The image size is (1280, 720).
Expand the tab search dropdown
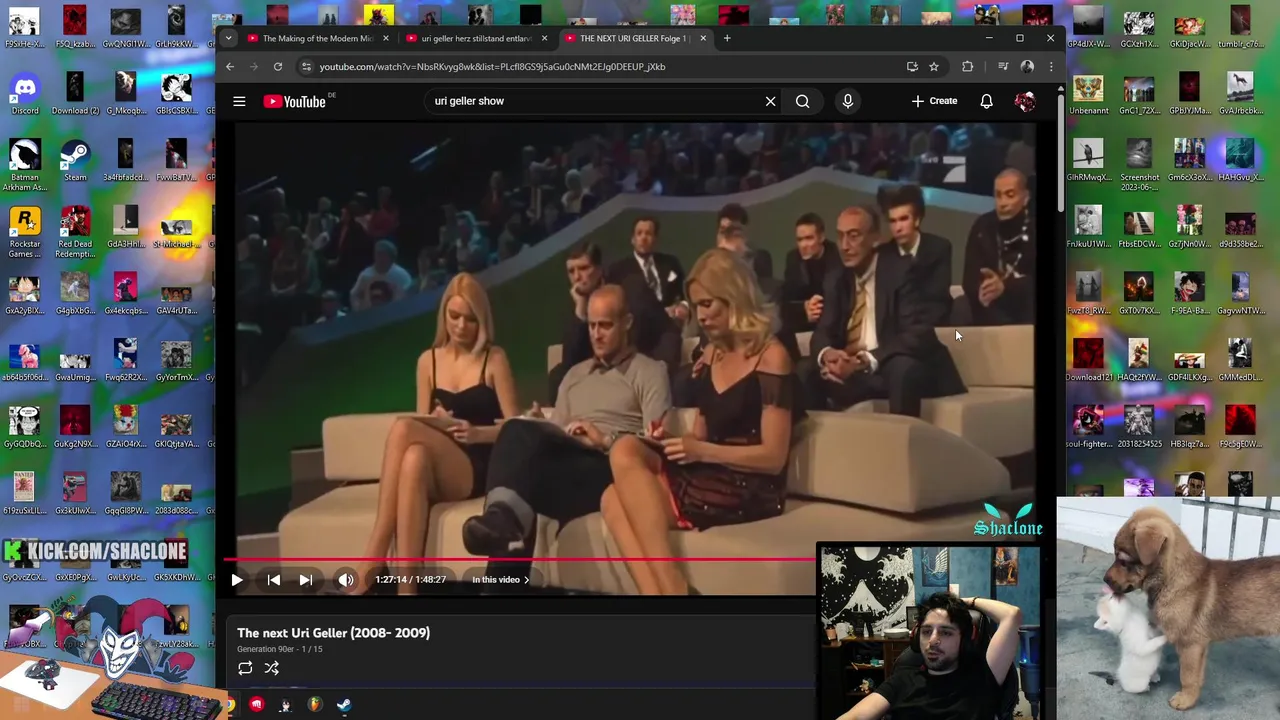pyautogui.click(x=228, y=38)
